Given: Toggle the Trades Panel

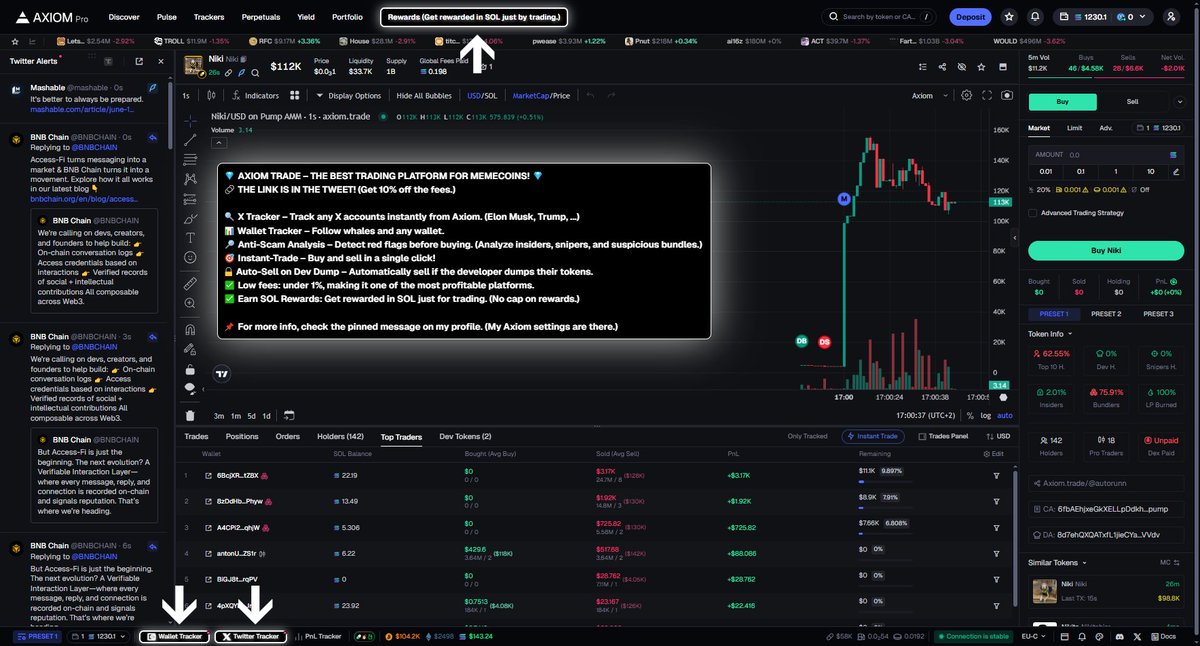Looking at the screenshot, I should click(942, 436).
